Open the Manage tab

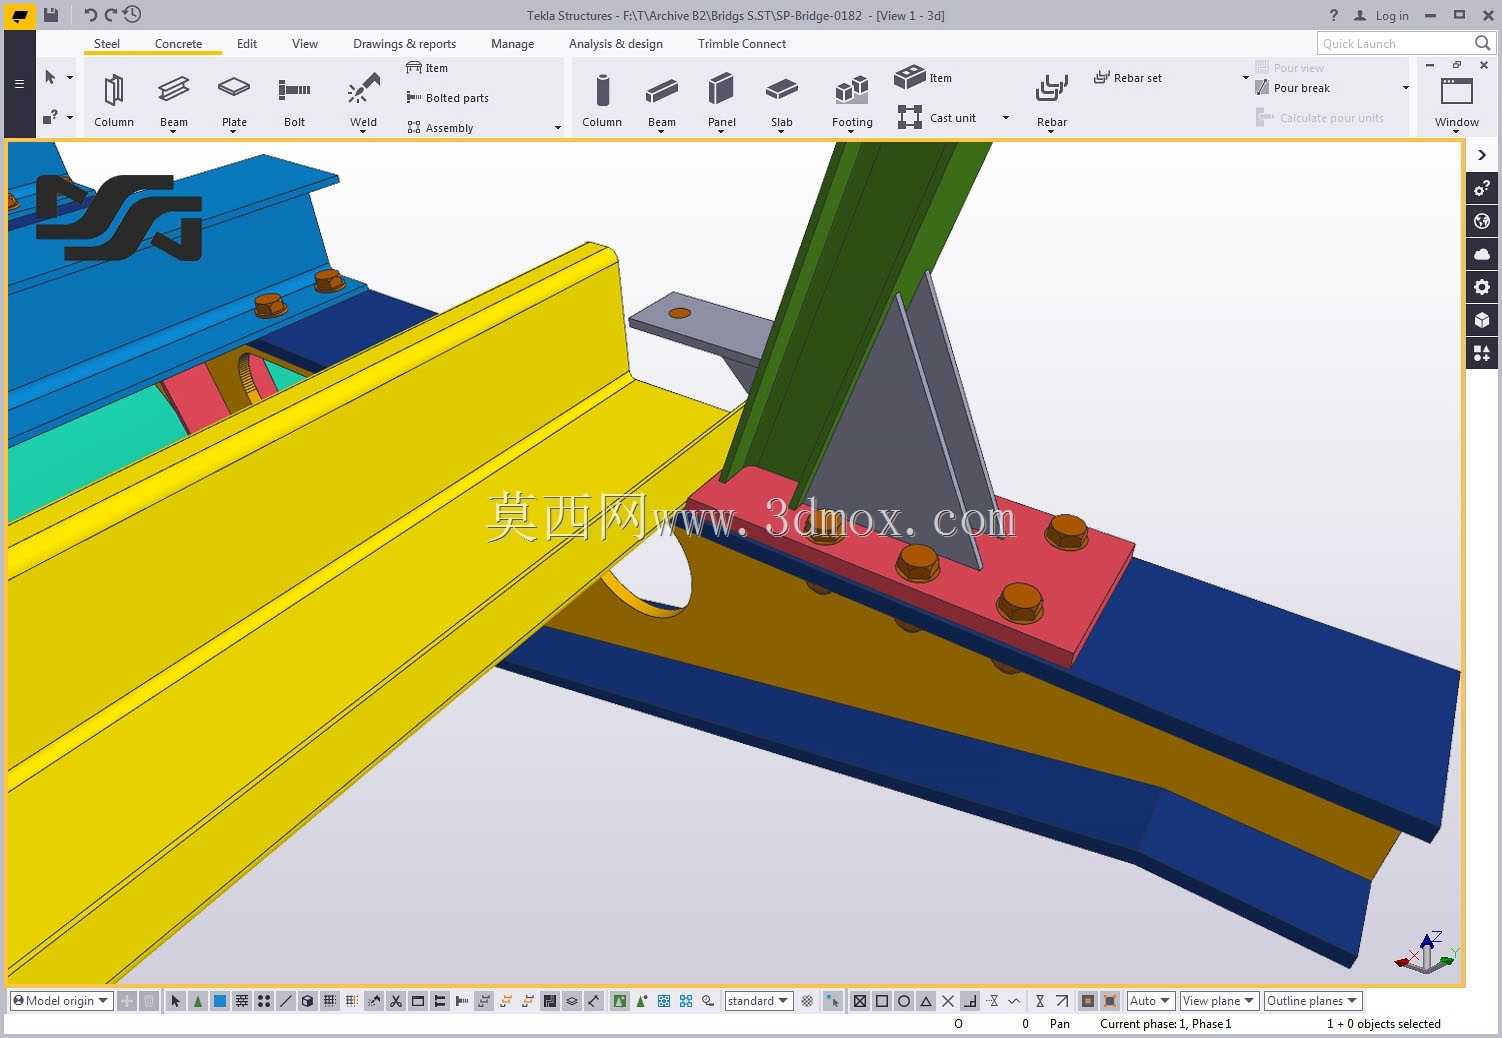tap(513, 44)
